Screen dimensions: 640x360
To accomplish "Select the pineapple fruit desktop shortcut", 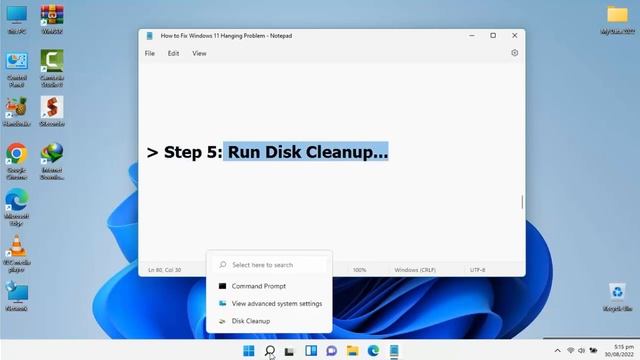I will [17, 111].
